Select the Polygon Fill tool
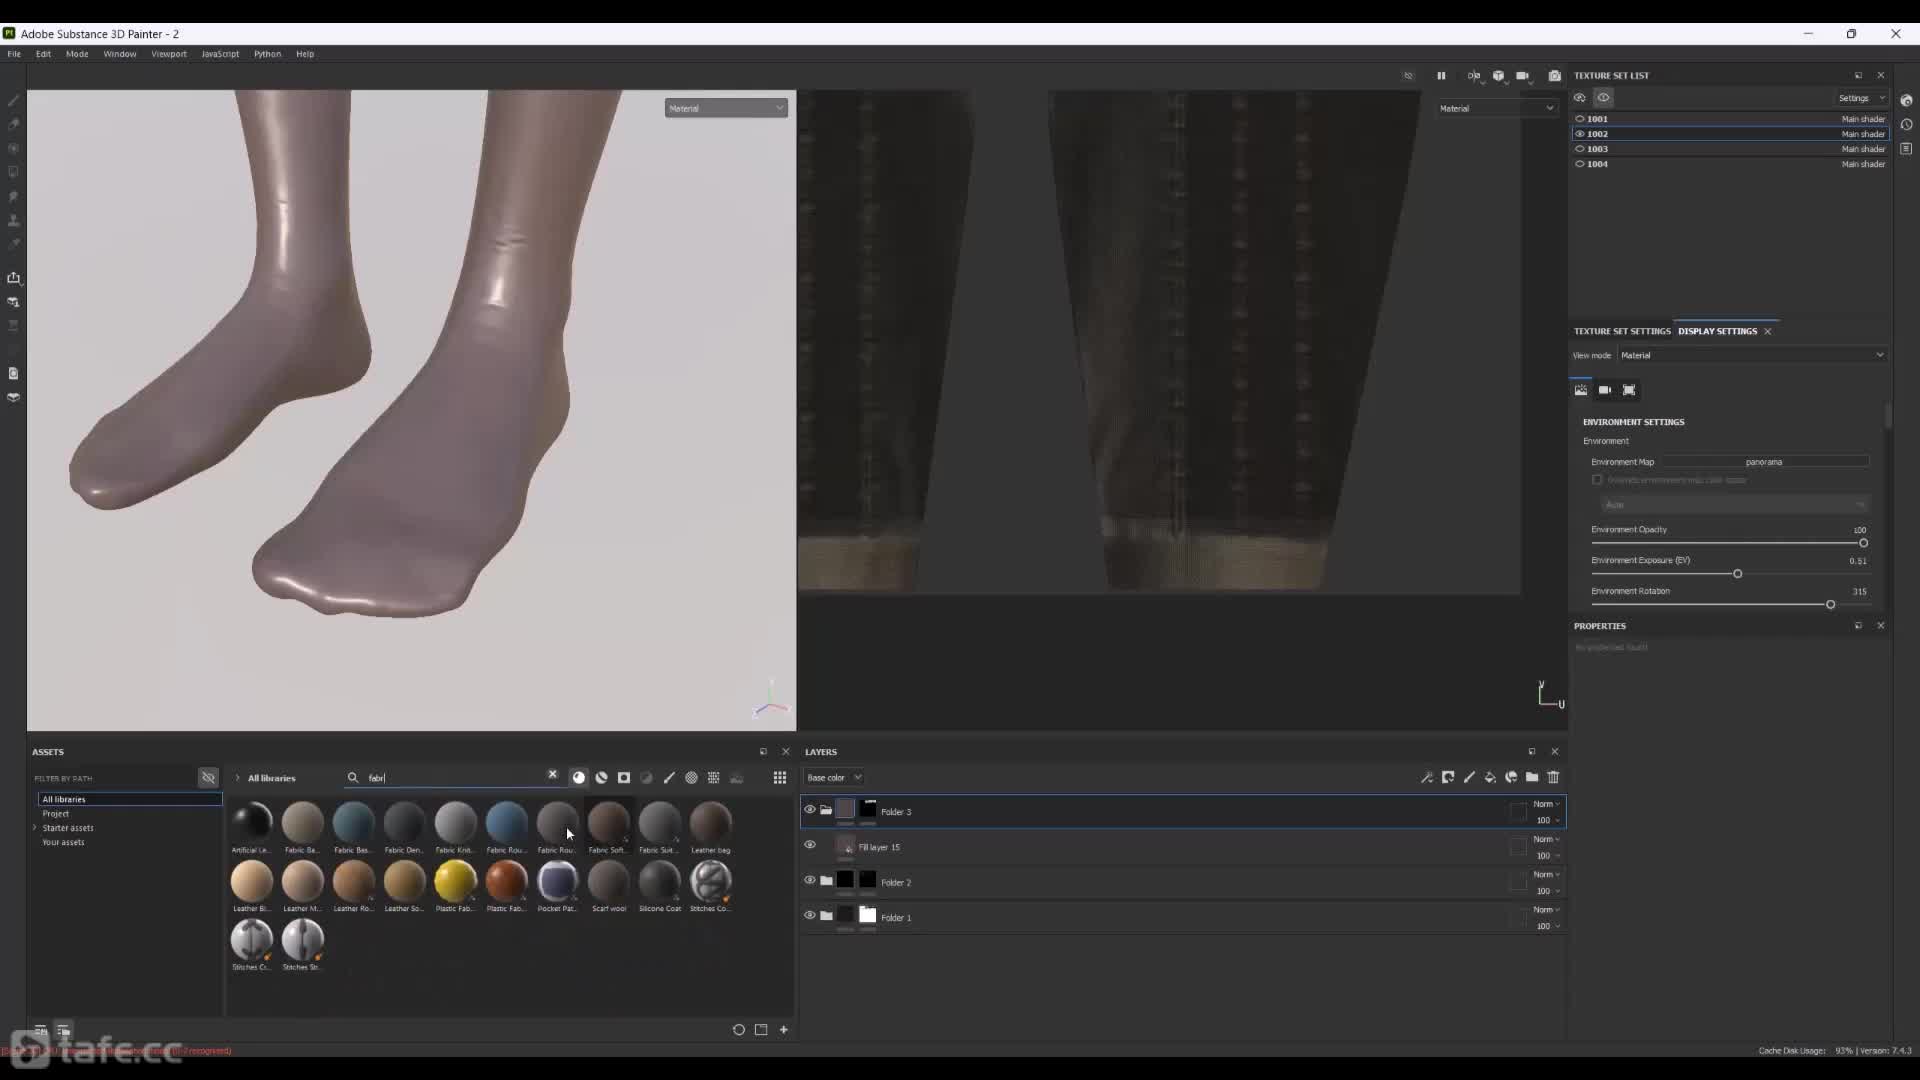 [x=13, y=173]
